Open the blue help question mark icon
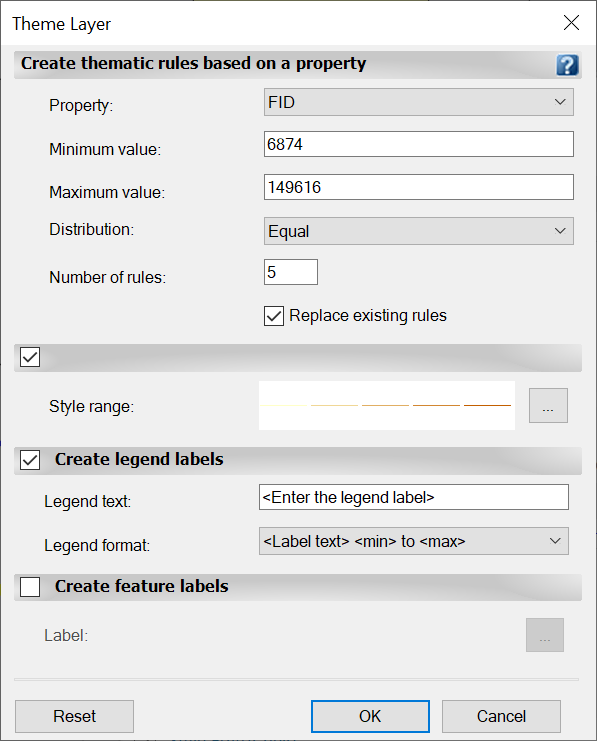The image size is (597, 741). point(567,65)
